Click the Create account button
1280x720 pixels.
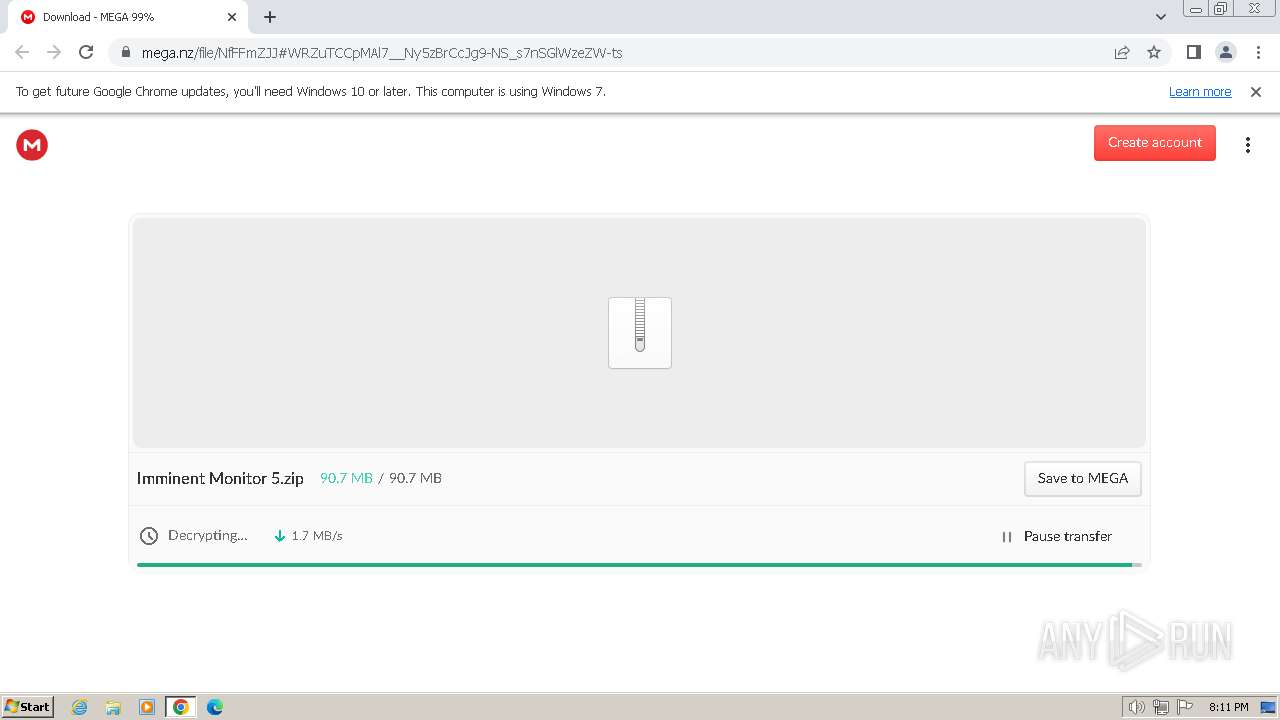click(1154, 143)
